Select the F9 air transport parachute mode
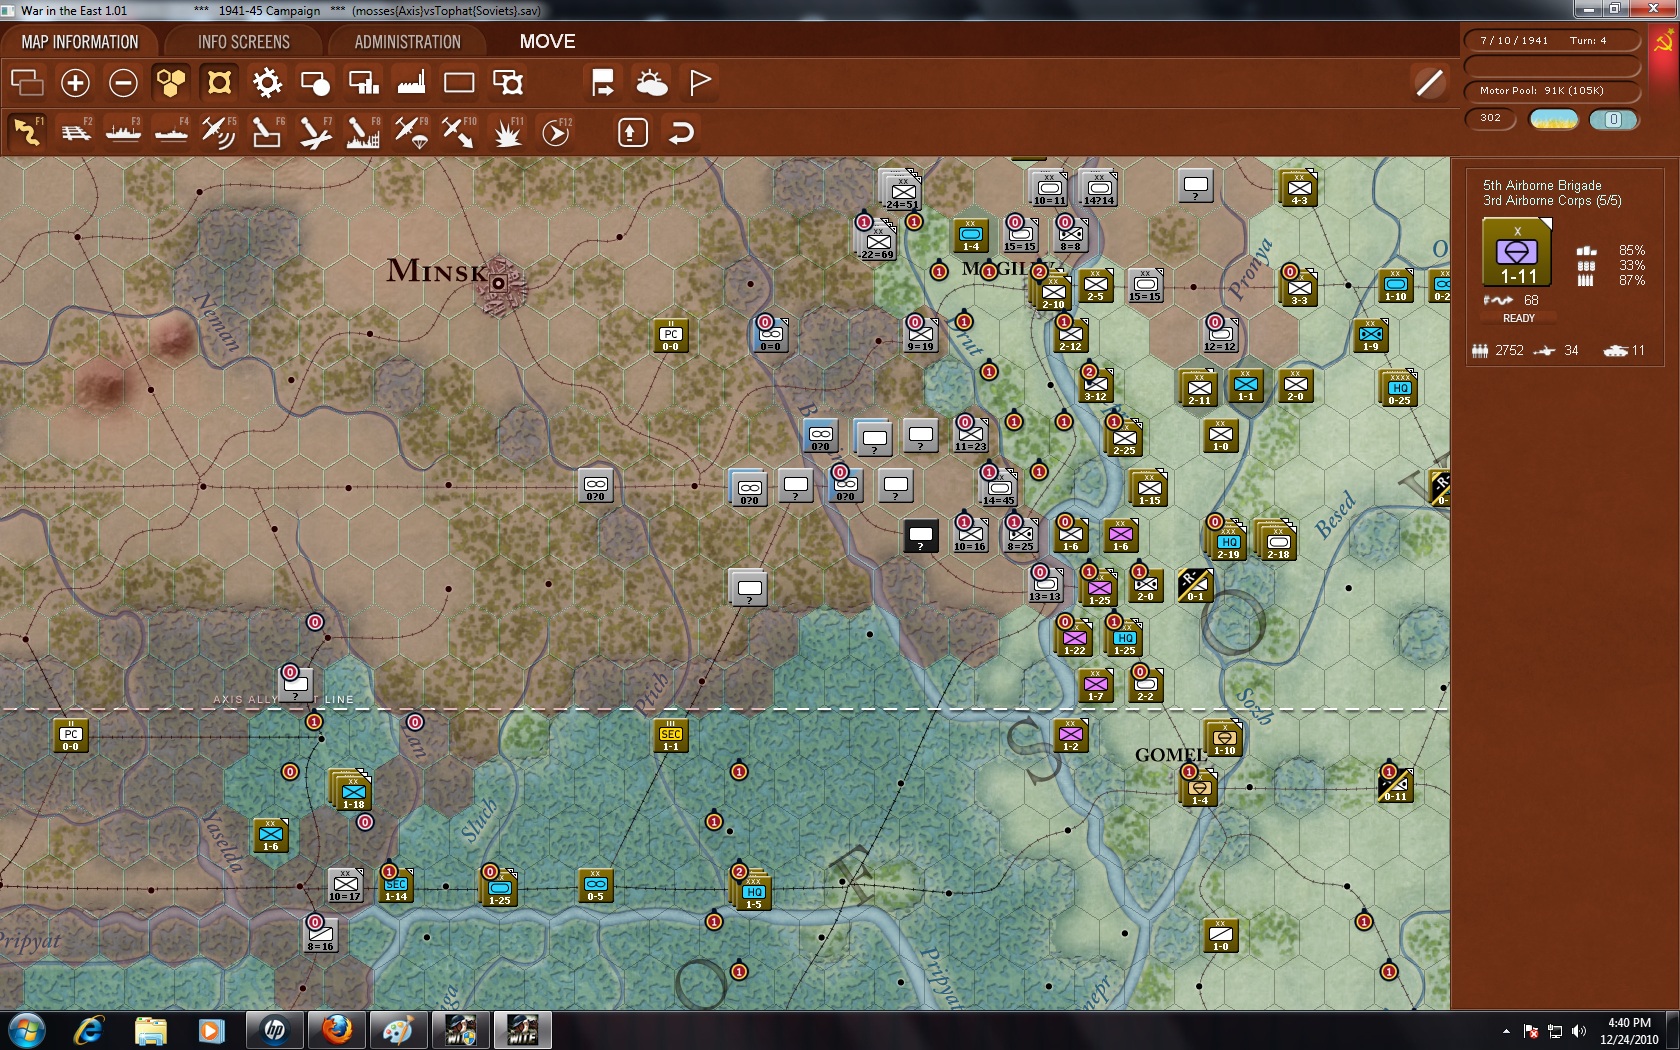Viewport: 1680px width, 1050px height. [411, 132]
